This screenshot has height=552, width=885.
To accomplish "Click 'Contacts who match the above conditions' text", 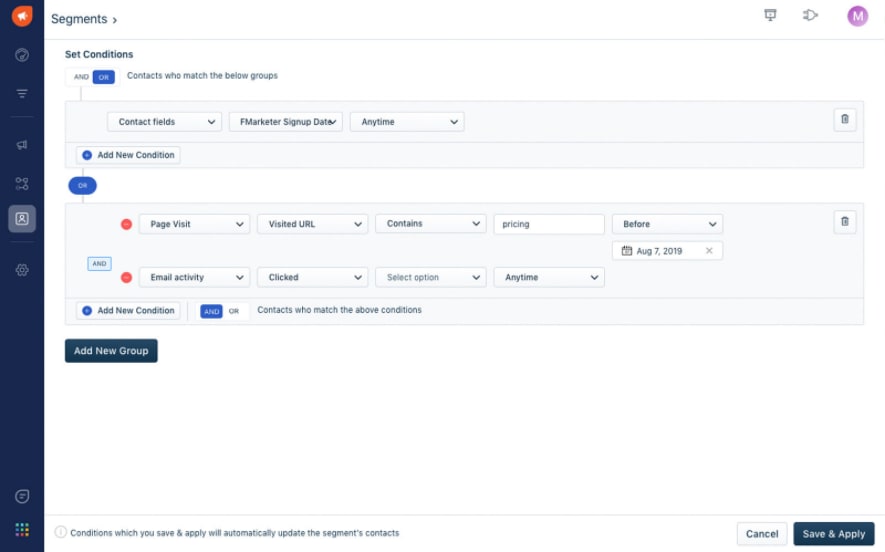I will pyautogui.click(x=339, y=310).
